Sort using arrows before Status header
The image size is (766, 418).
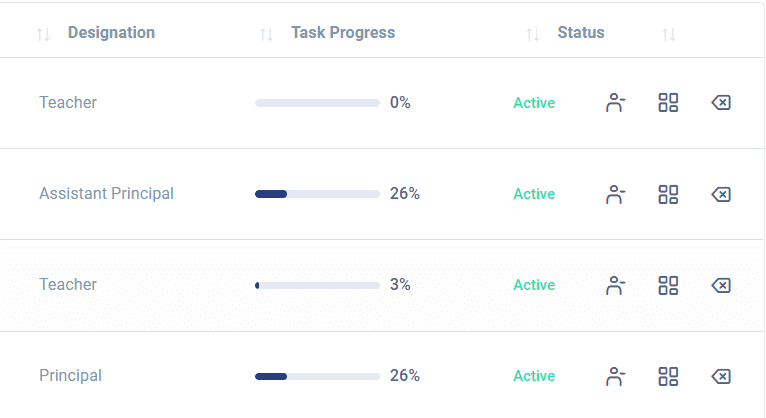point(532,34)
